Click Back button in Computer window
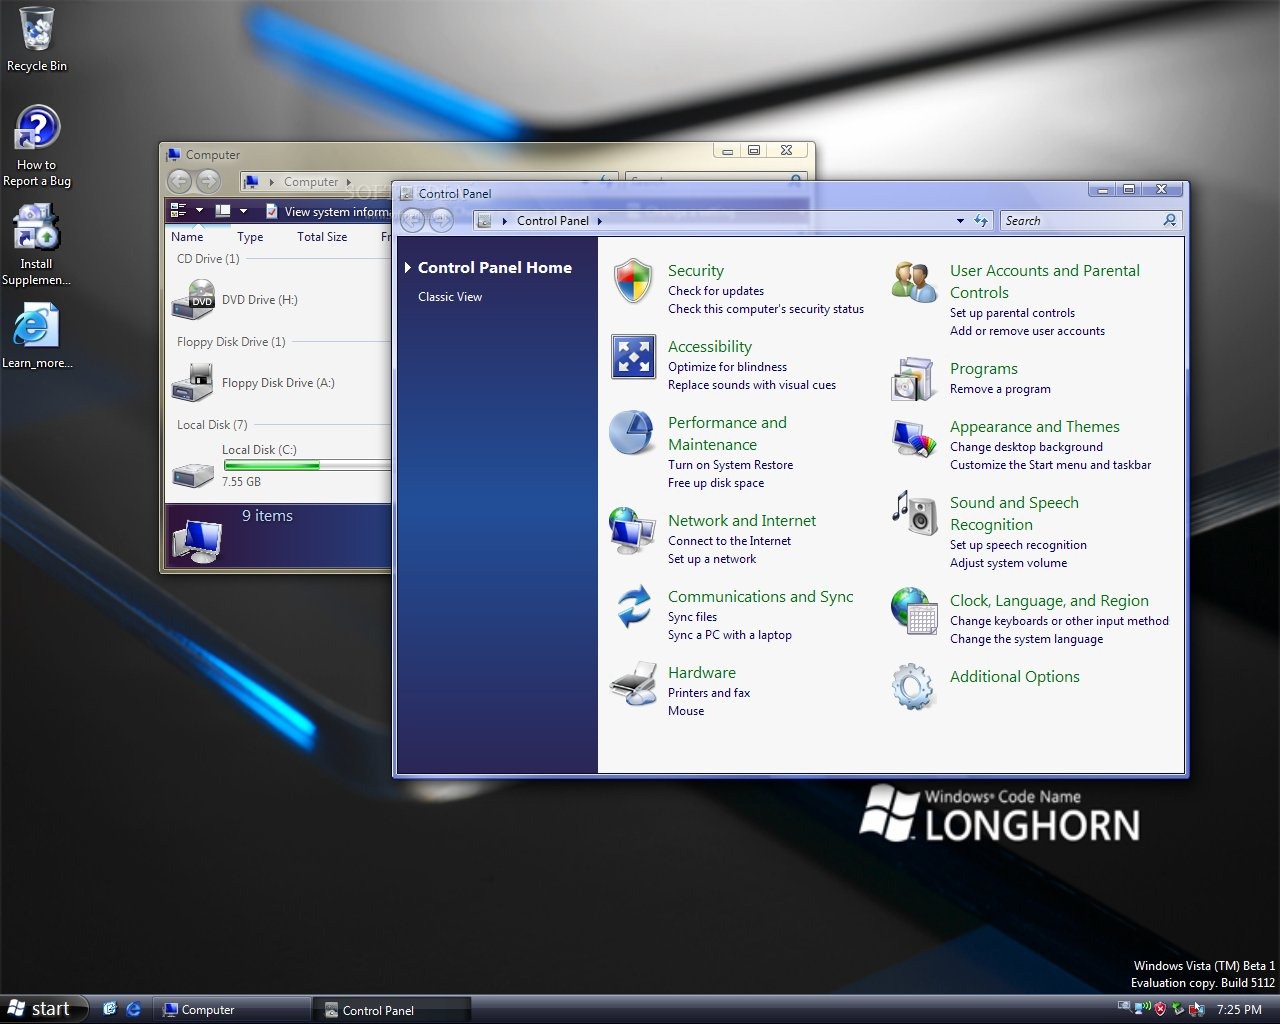 coord(179,181)
